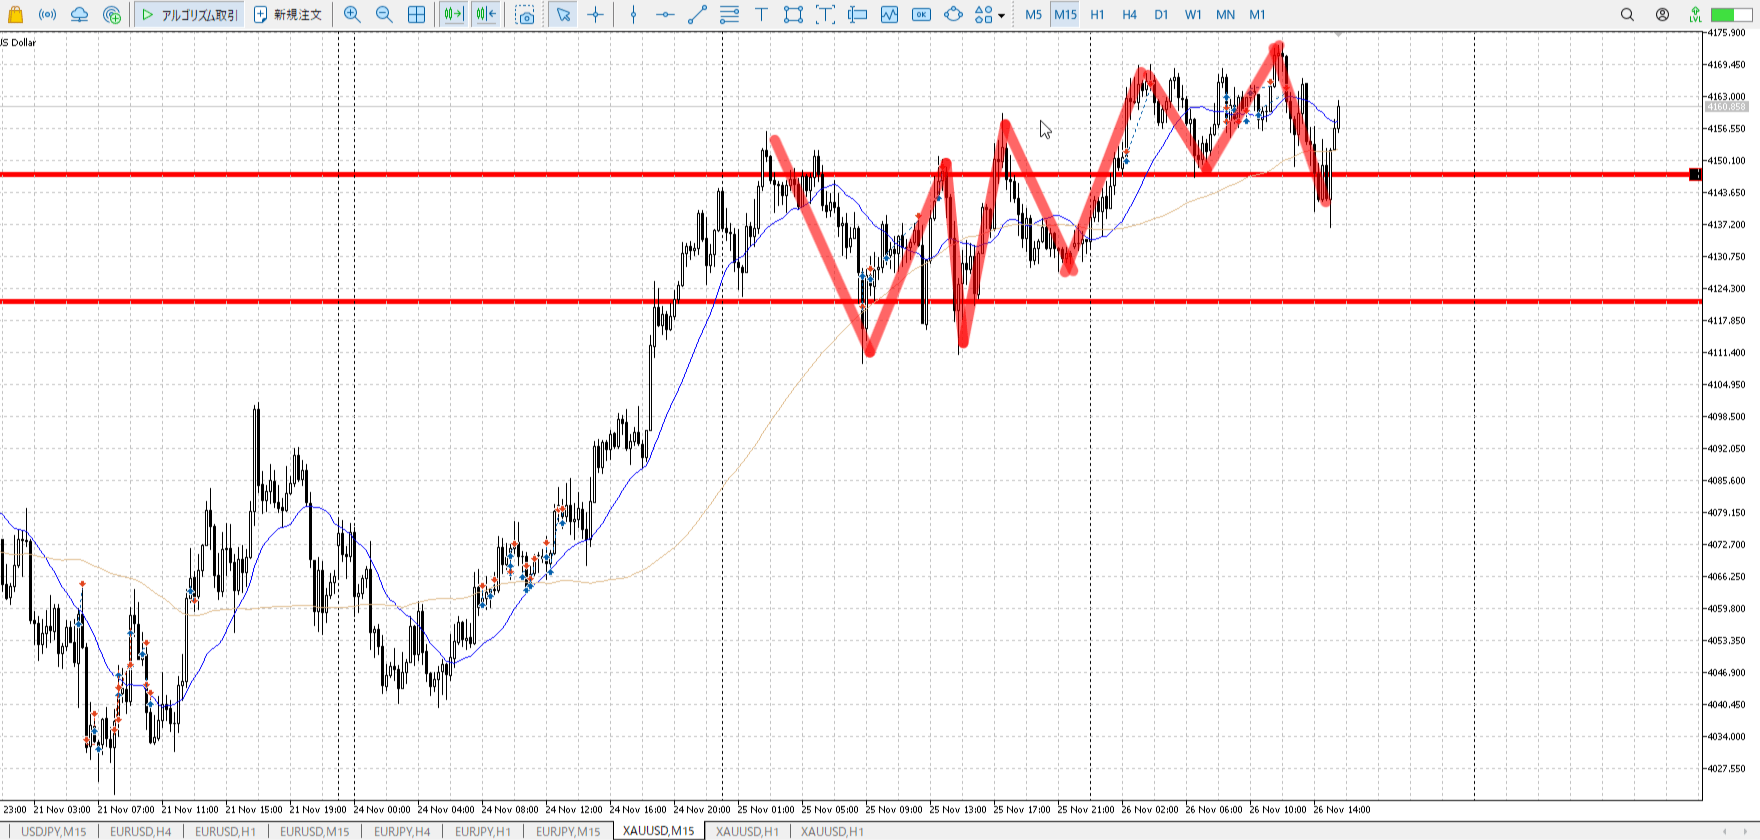
Task: Toggle chart auto-scroll to latest bar
Action: (453, 15)
